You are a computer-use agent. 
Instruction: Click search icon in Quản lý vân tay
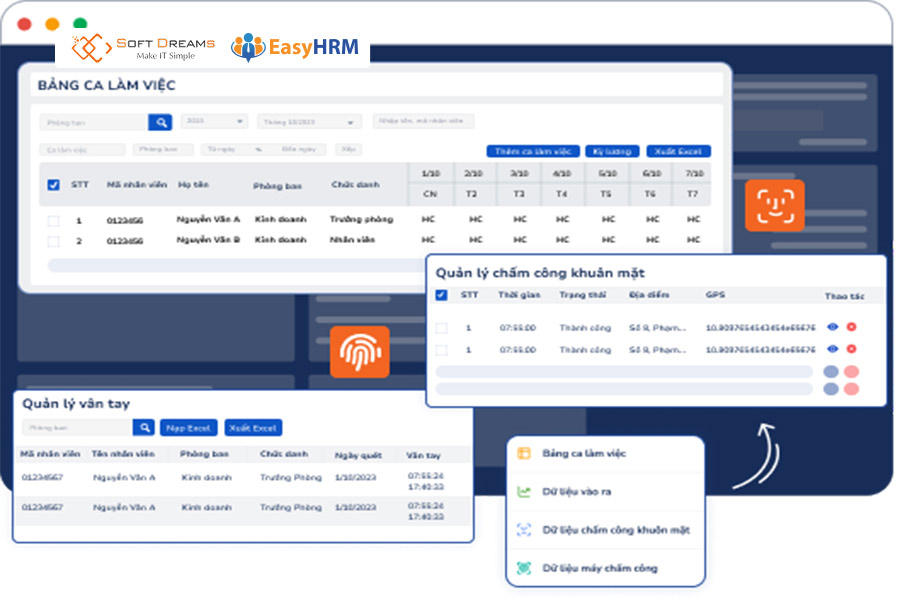point(144,428)
